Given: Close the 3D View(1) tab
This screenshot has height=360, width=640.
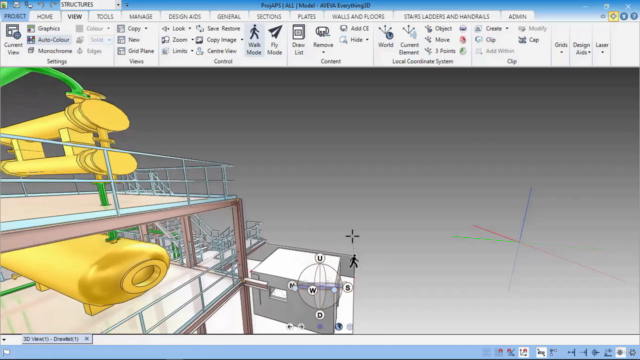Looking at the screenshot, I should tap(87, 339).
